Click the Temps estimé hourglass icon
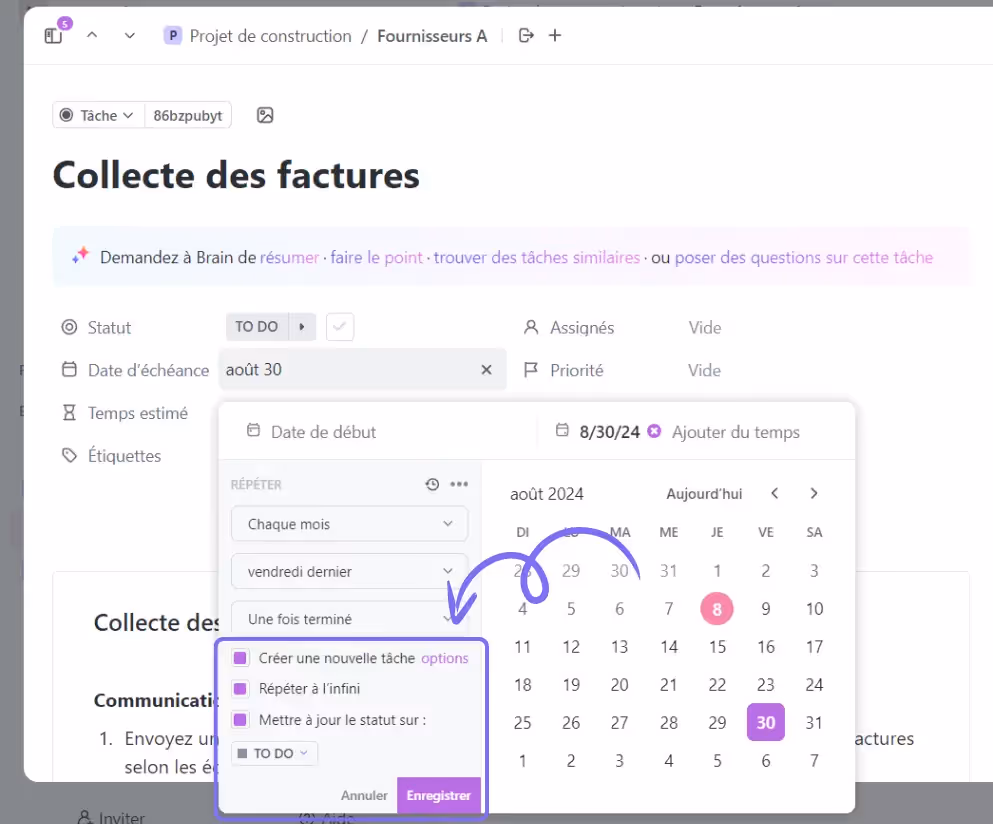 [68, 413]
